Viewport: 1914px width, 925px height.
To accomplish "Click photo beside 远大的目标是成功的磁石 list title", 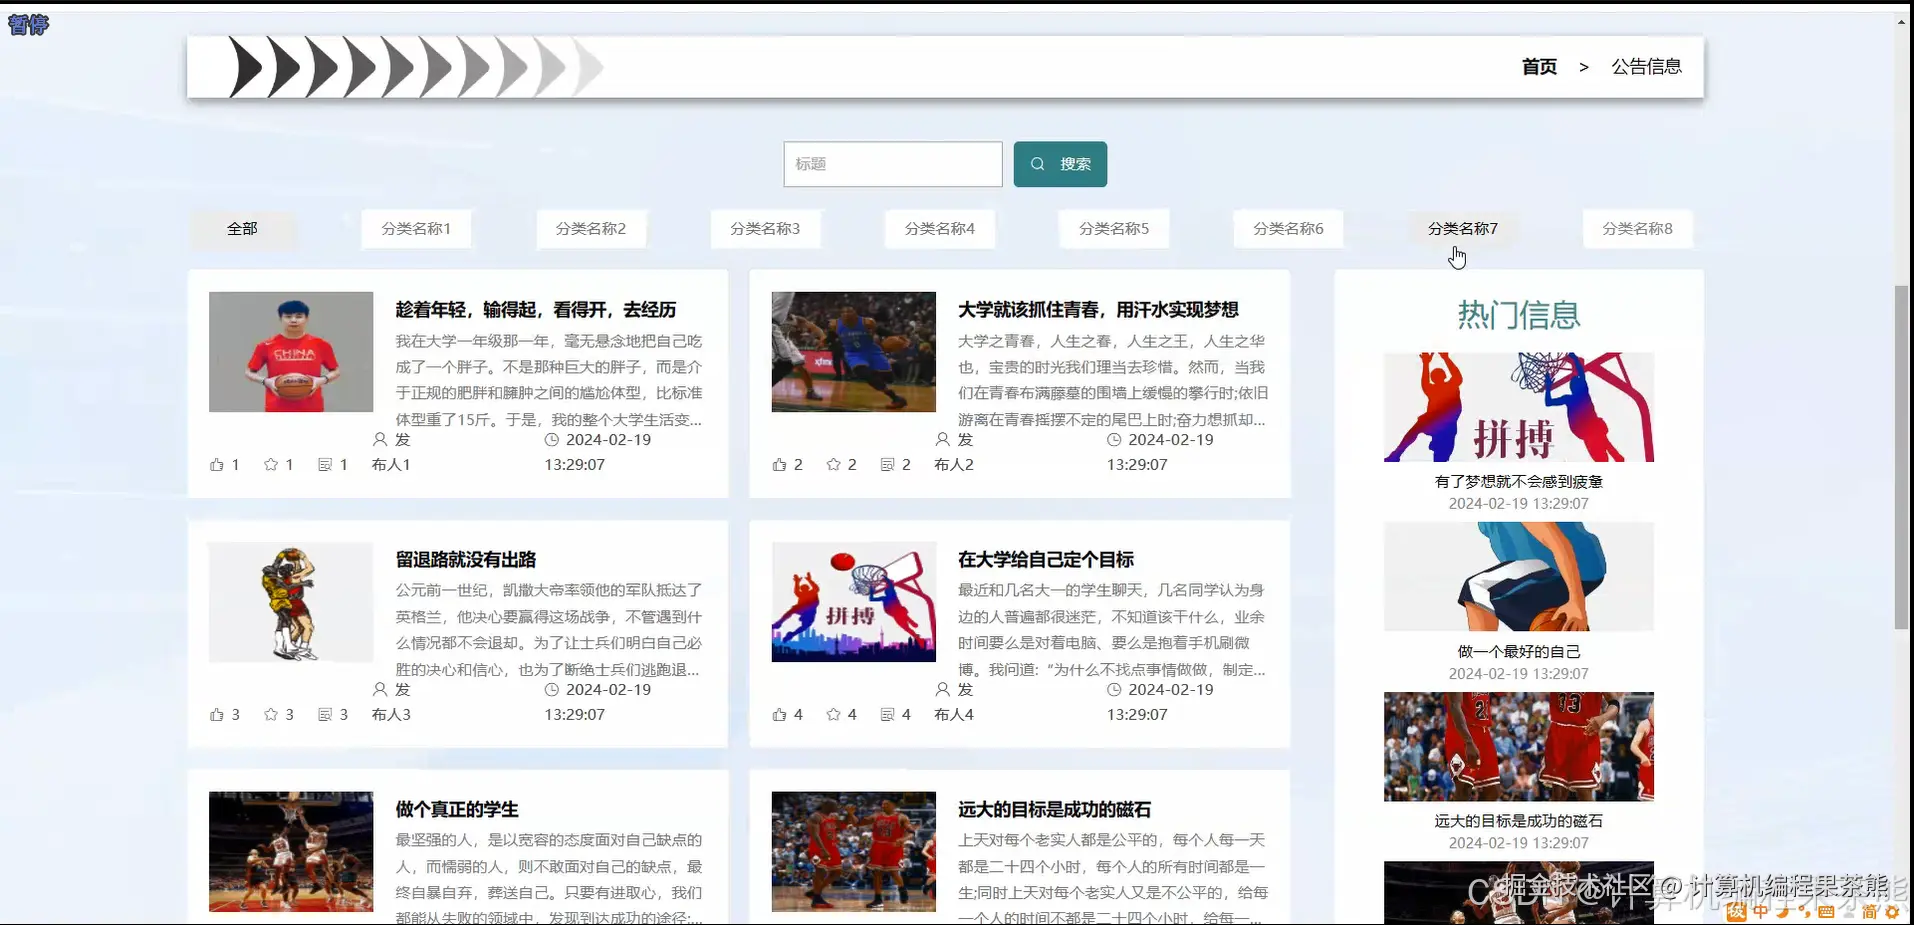I will [854, 852].
